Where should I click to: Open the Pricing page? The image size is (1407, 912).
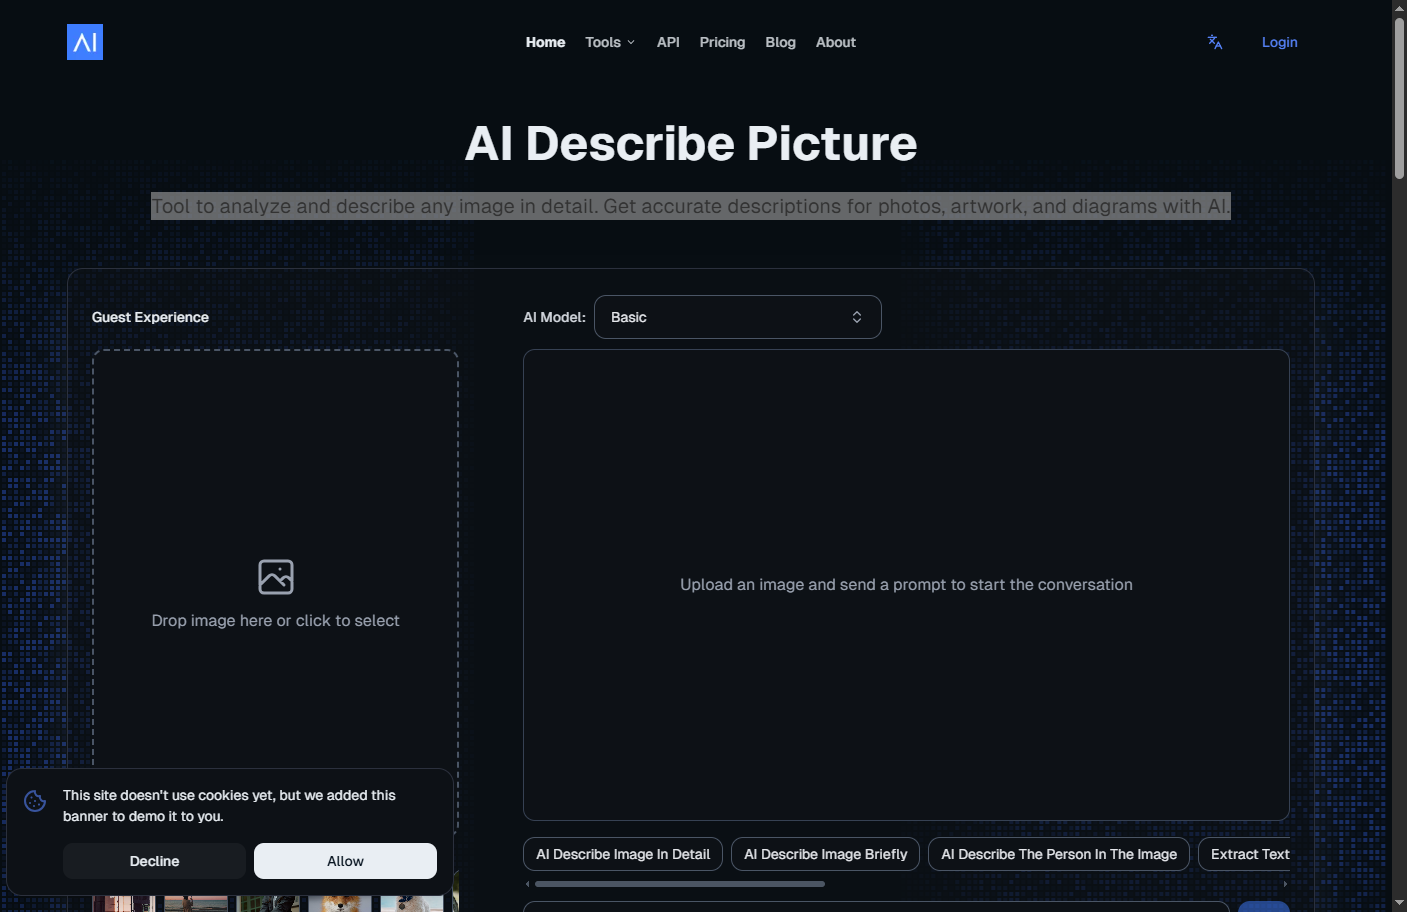pos(722,42)
